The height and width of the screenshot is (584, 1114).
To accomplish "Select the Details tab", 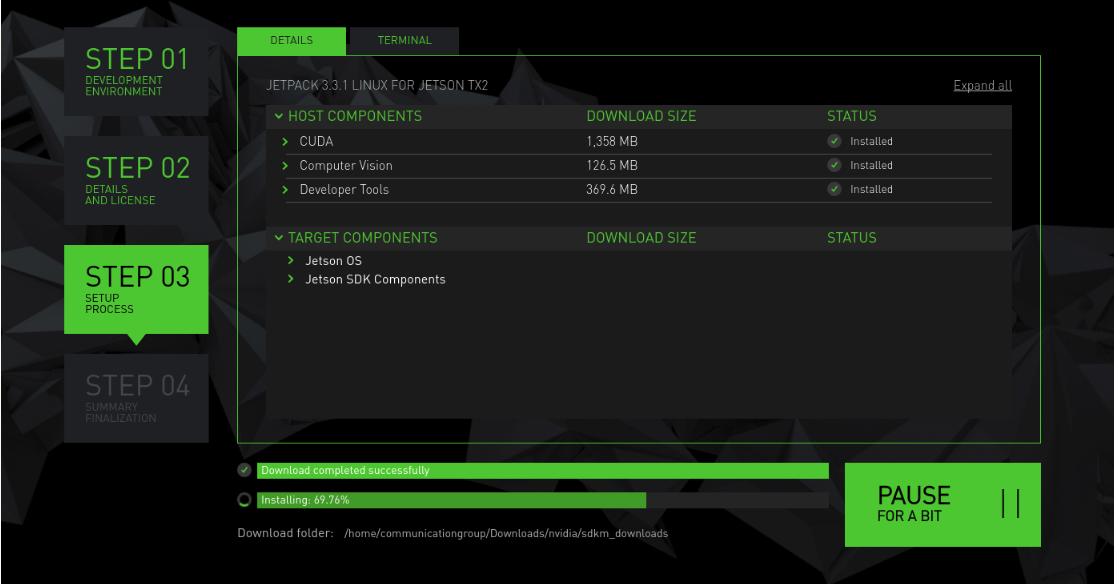I will pyautogui.click(x=291, y=40).
